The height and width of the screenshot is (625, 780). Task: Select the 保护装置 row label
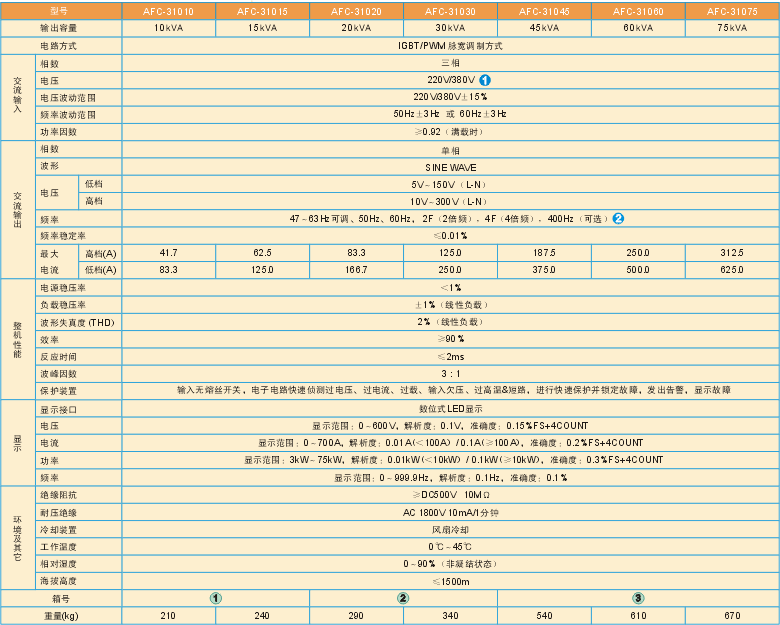pos(58,391)
